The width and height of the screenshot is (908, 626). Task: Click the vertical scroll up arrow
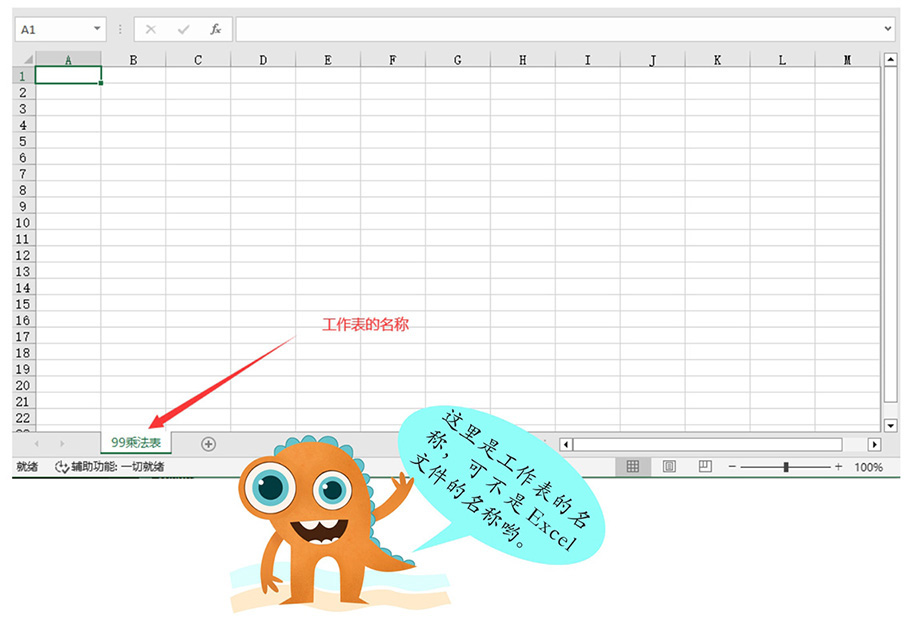(890, 59)
